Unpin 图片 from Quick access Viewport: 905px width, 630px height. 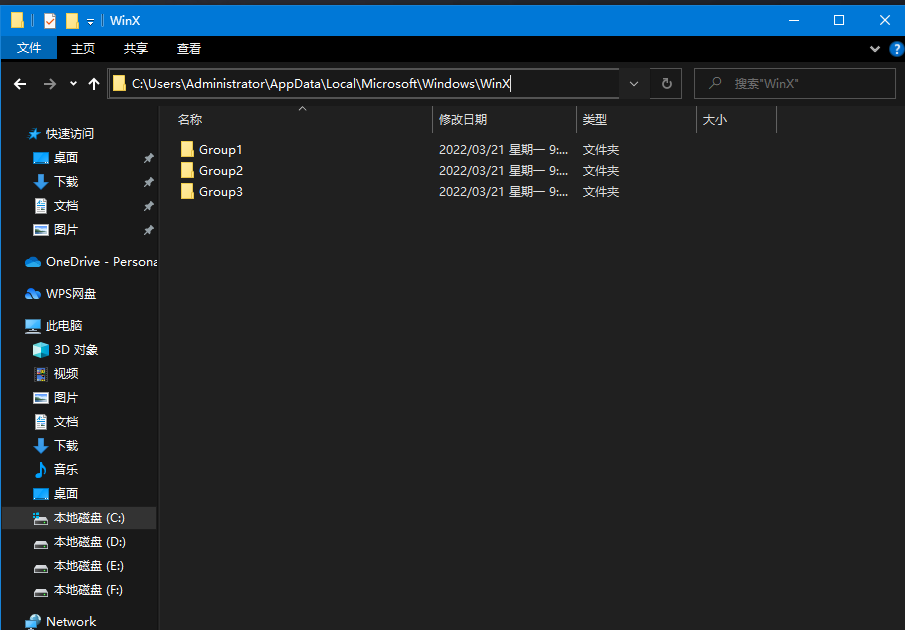(148, 229)
